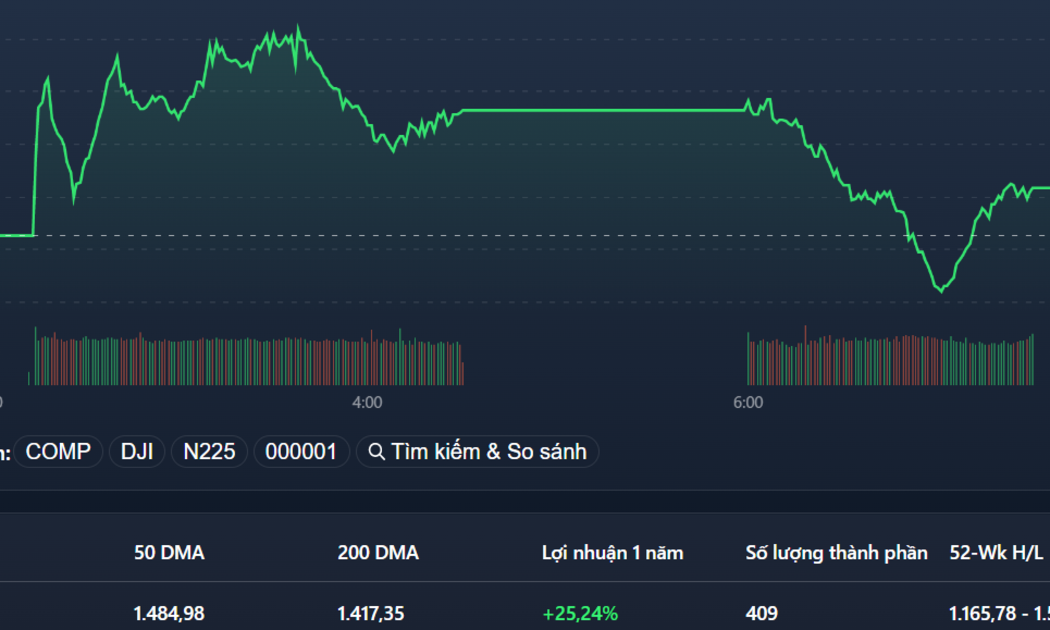This screenshot has height=630, width=1050.
Task: Select the +25,24% yearly return value
Action: point(580,613)
